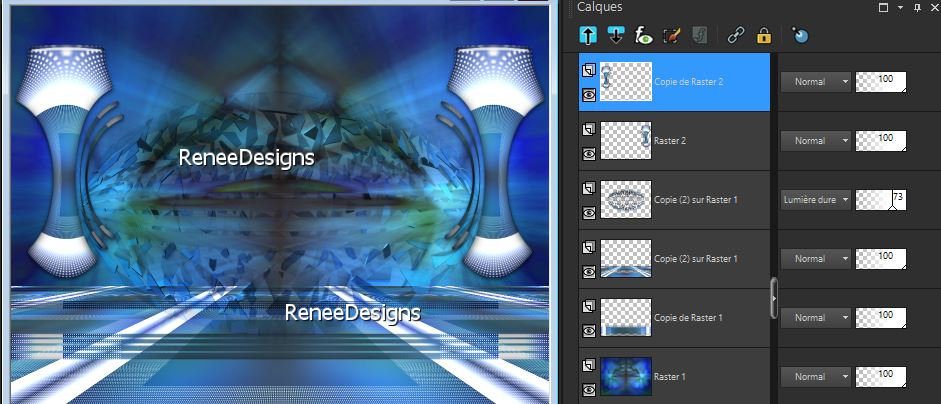Click layer type icon of Copie de Raster 1
The width and height of the screenshot is (941, 404).
(588, 307)
